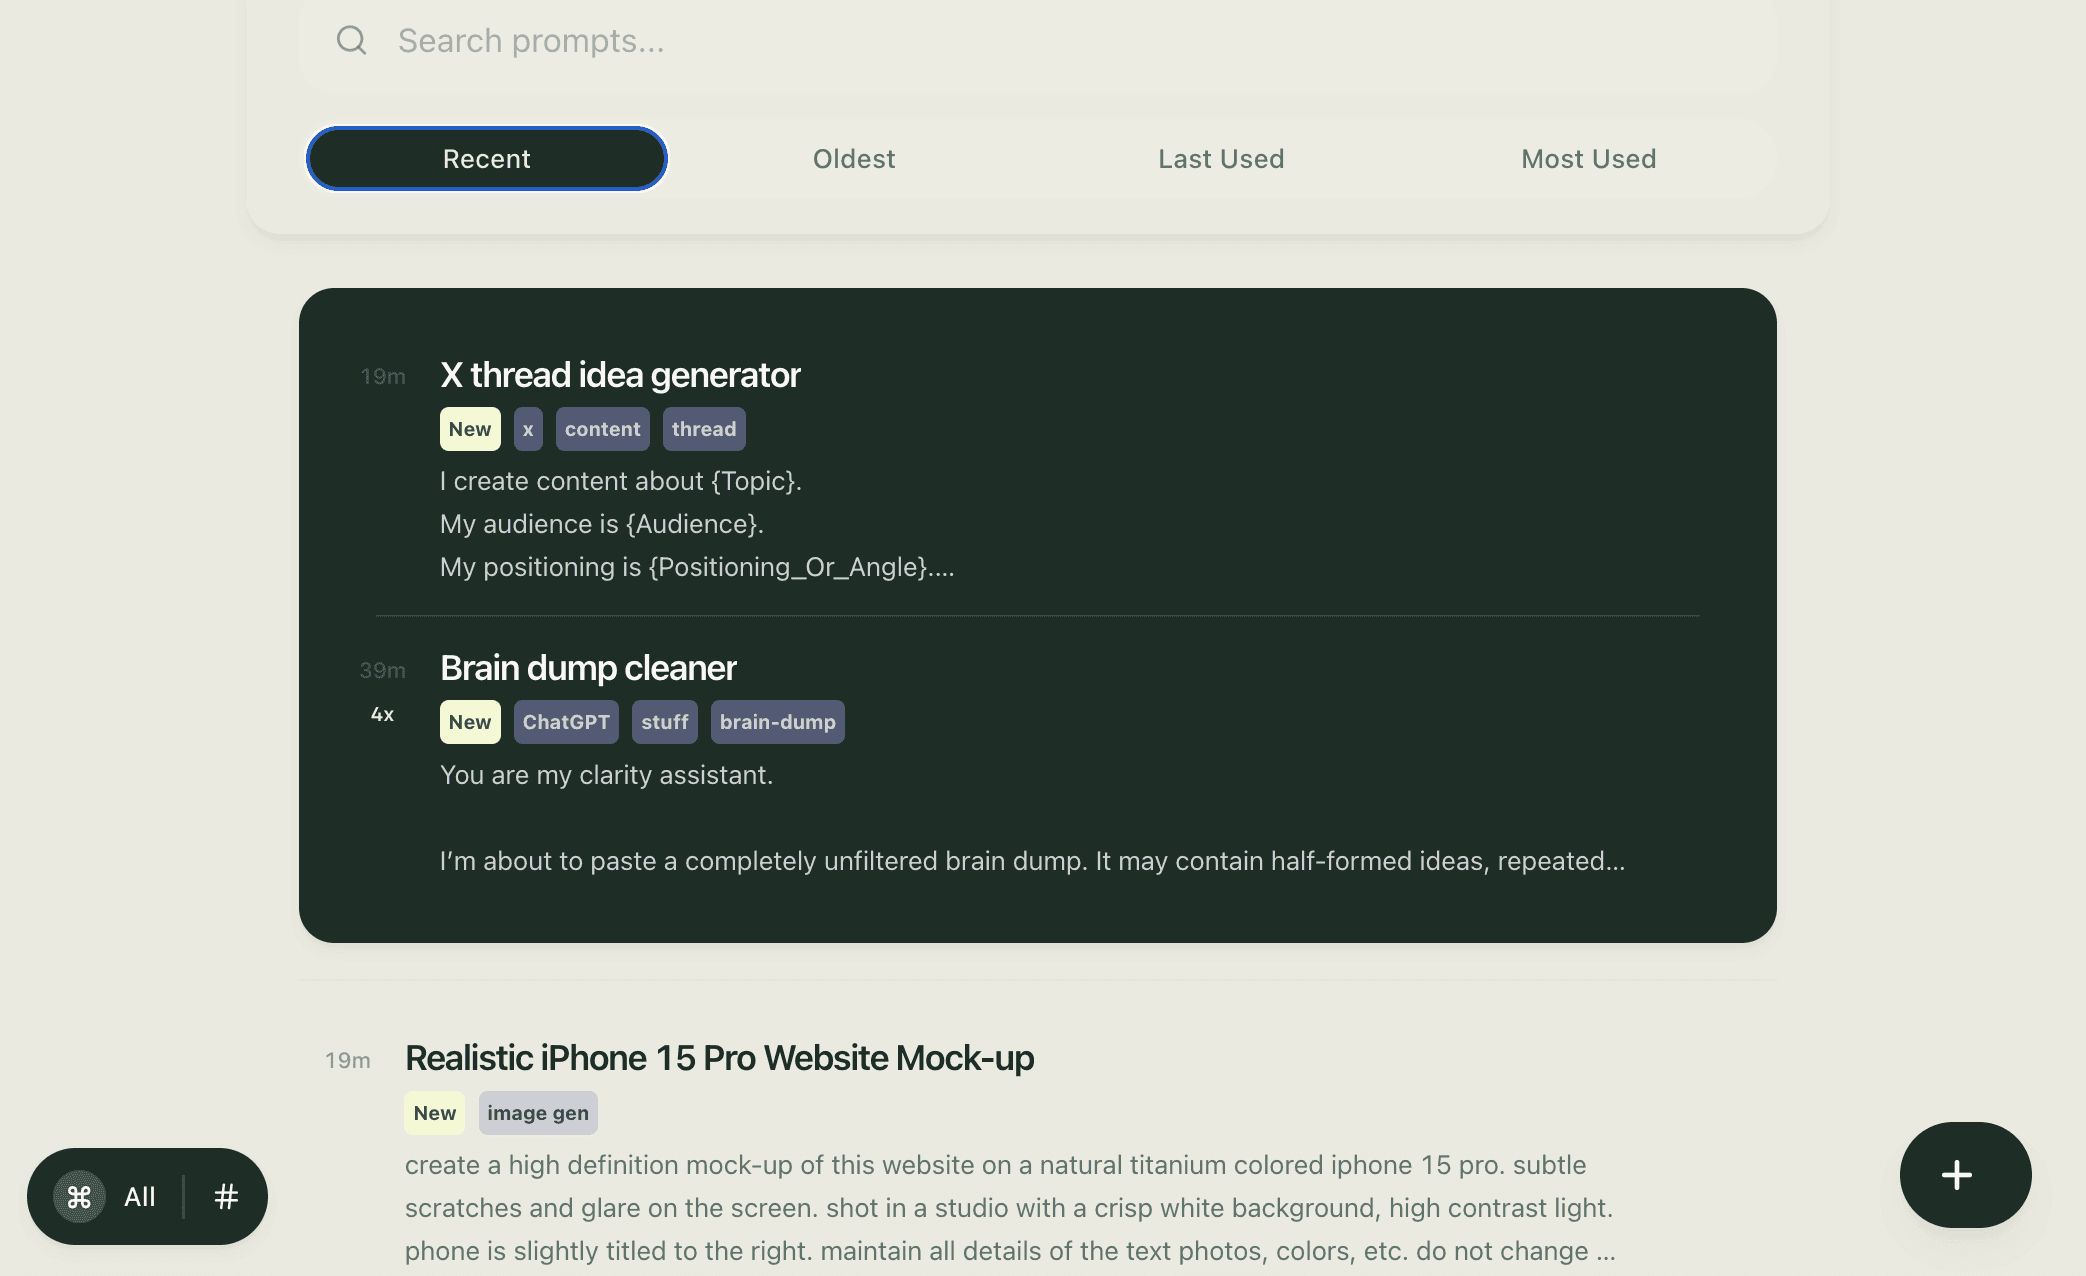Open the X thread idea generator prompt

[x=620, y=374]
